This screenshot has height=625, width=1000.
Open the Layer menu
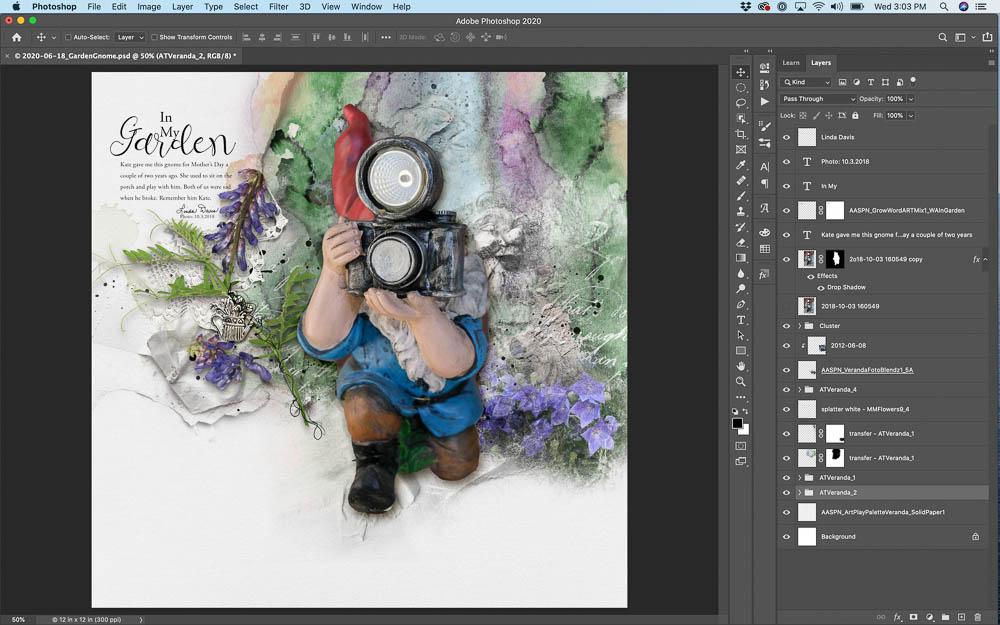point(182,6)
